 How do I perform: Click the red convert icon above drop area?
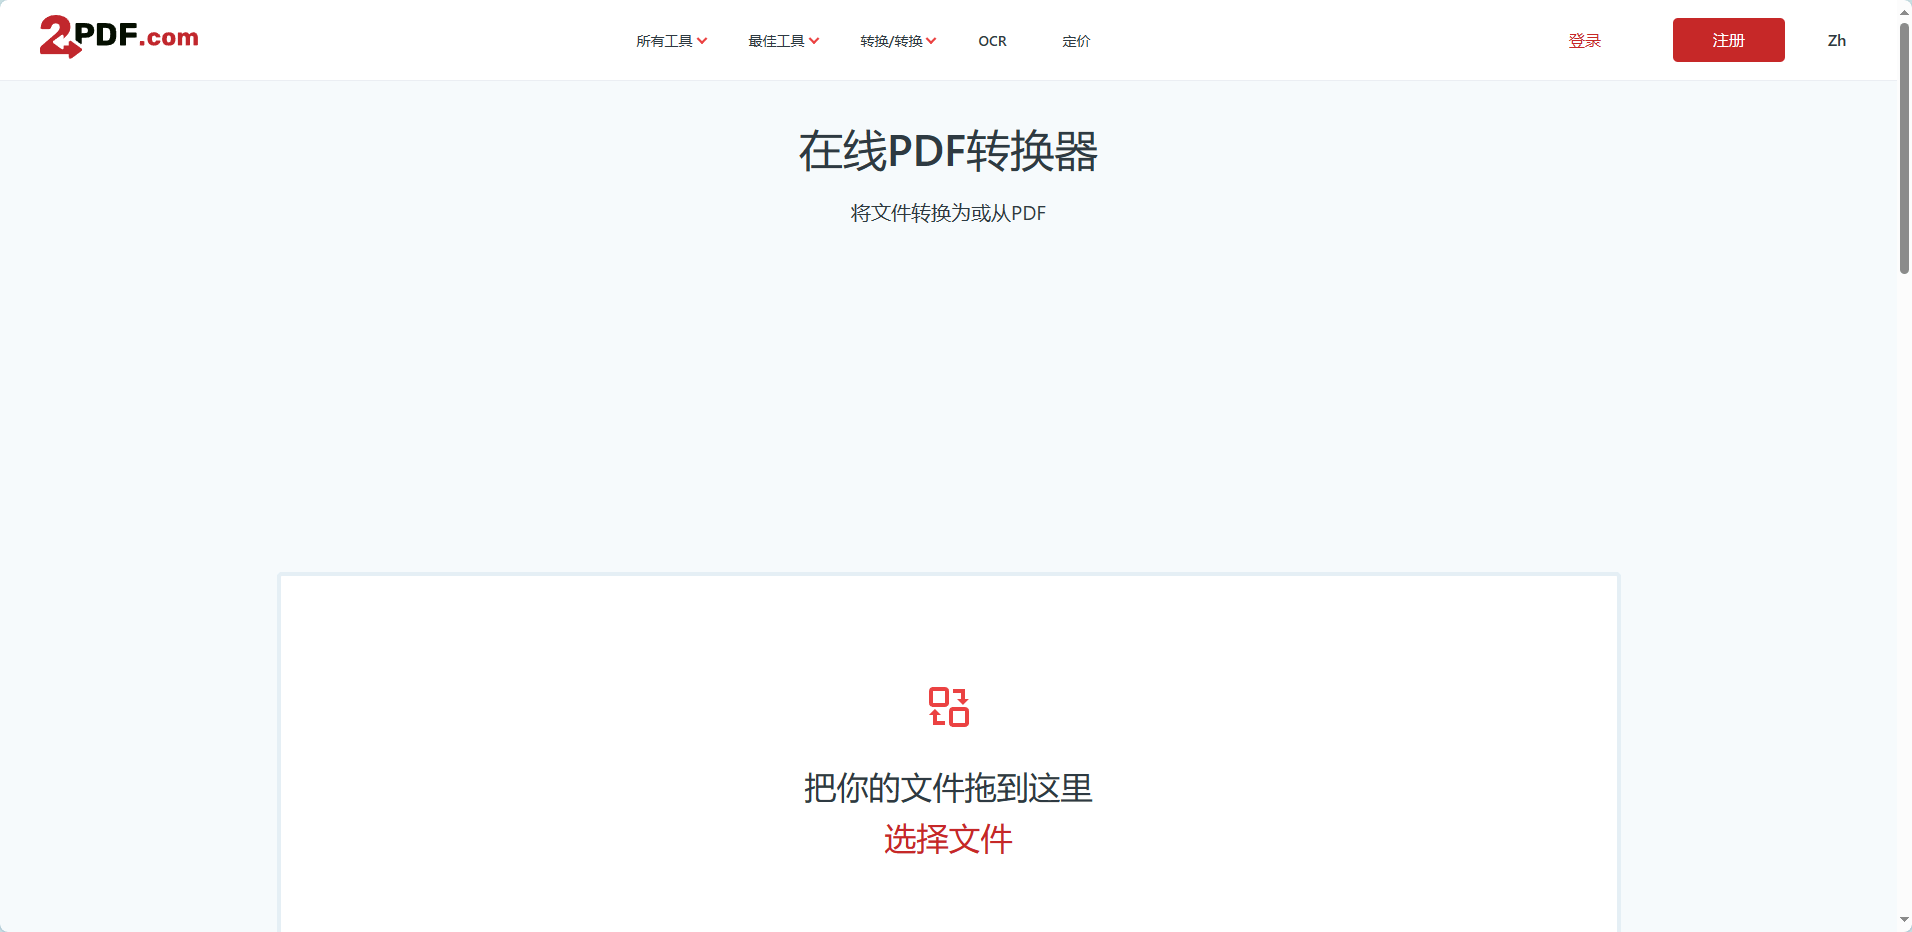948,707
